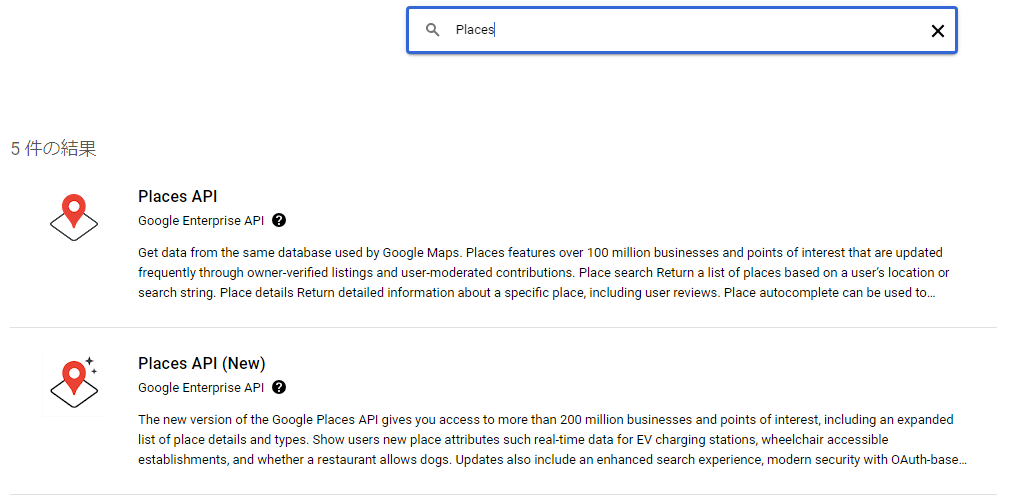1032x499 pixels.
Task: Place the cursor after "Places" in the search box
Action: 496,30
